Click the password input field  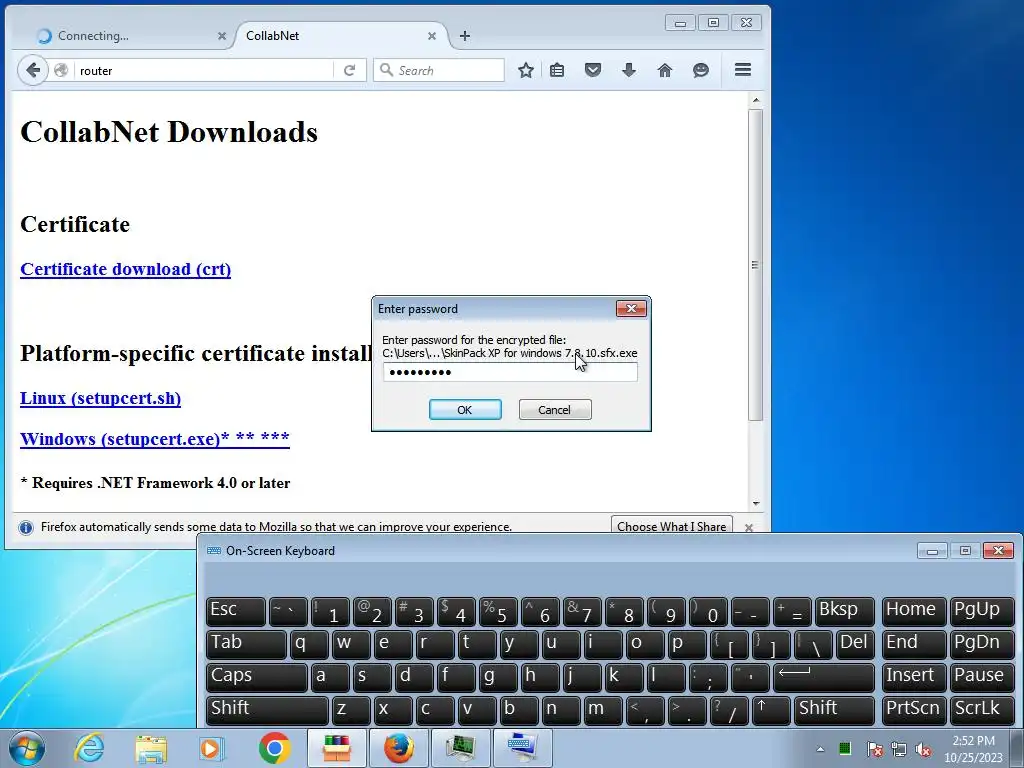(x=510, y=372)
